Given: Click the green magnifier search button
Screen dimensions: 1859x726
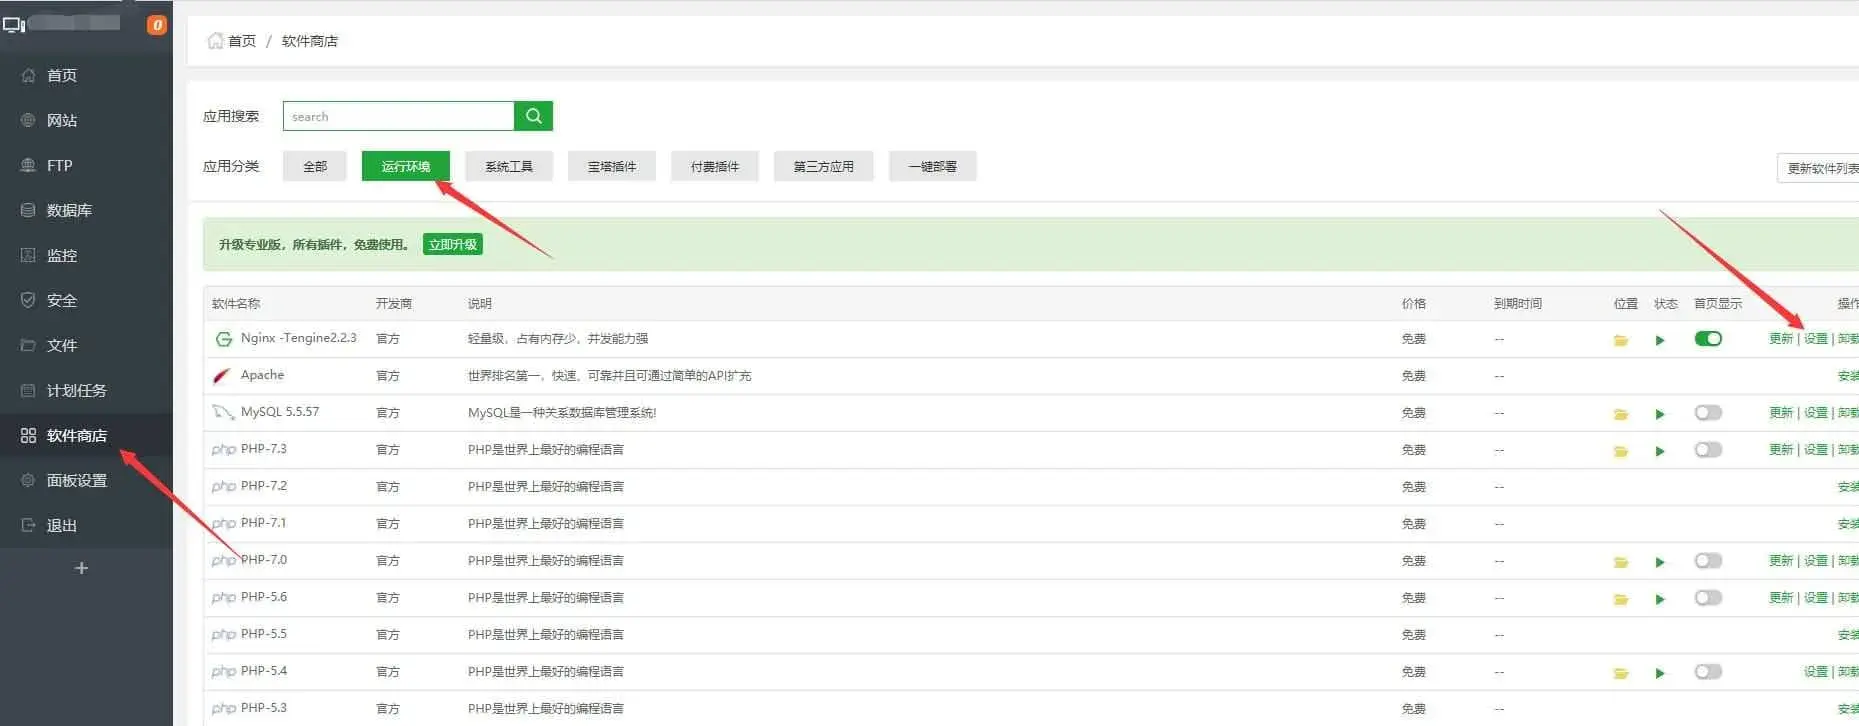Looking at the screenshot, I should (x=533, y=116).
